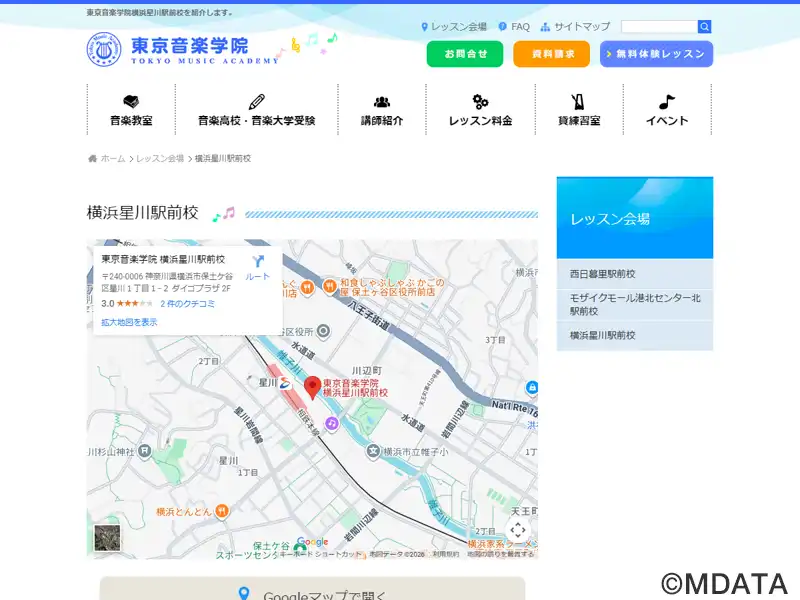
Task: Click the Hoshikawa station icon on map
Action: click(286, 383)
